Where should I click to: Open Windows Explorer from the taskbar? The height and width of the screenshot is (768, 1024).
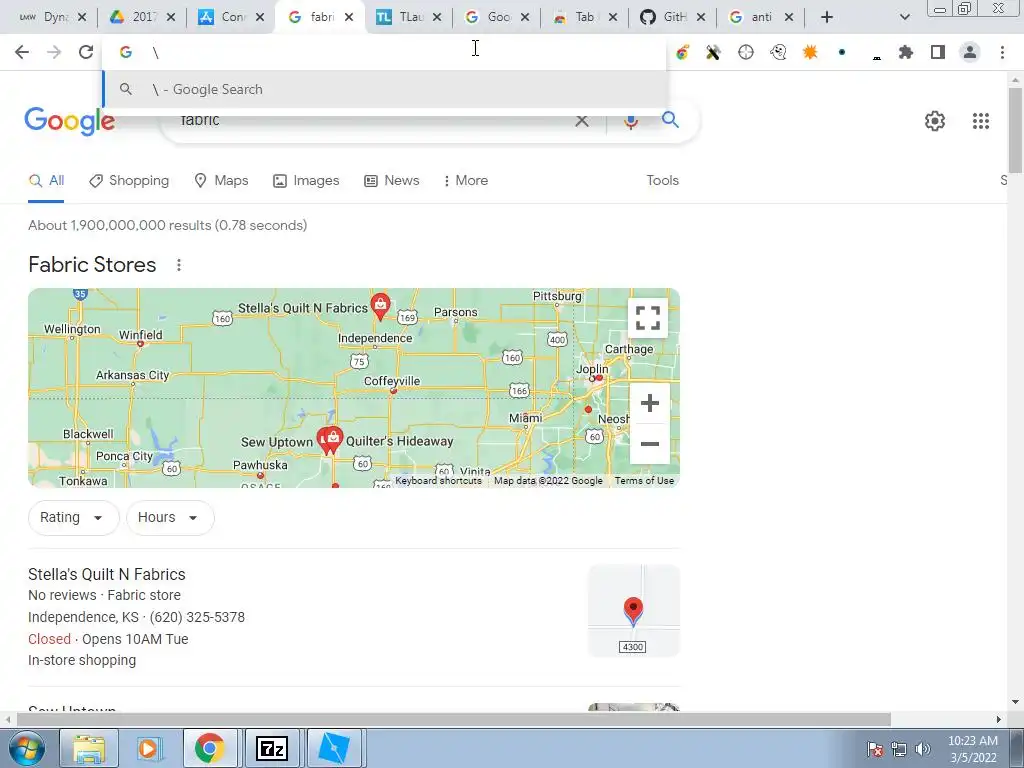point(88,748)
